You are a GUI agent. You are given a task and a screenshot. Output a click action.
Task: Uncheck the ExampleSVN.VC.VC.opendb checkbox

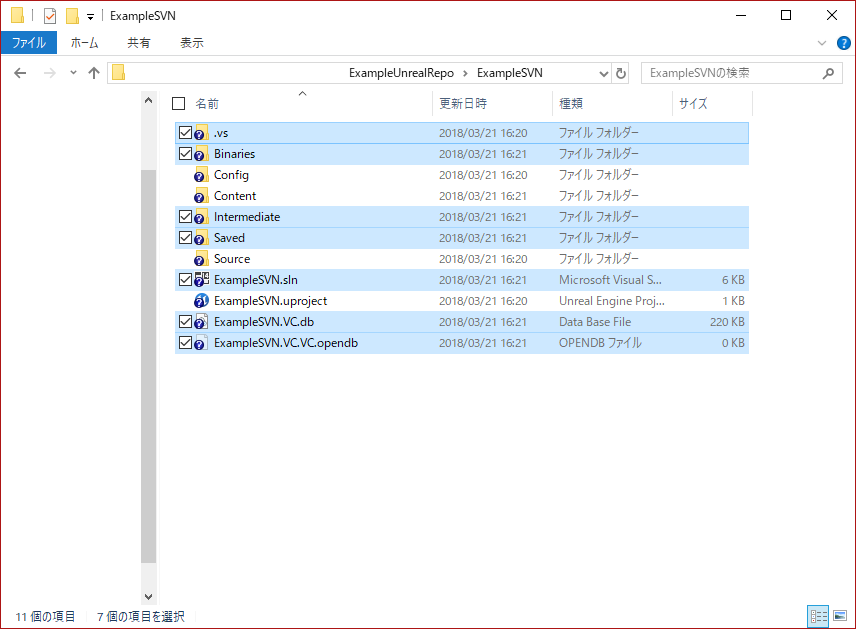[185, 343]
